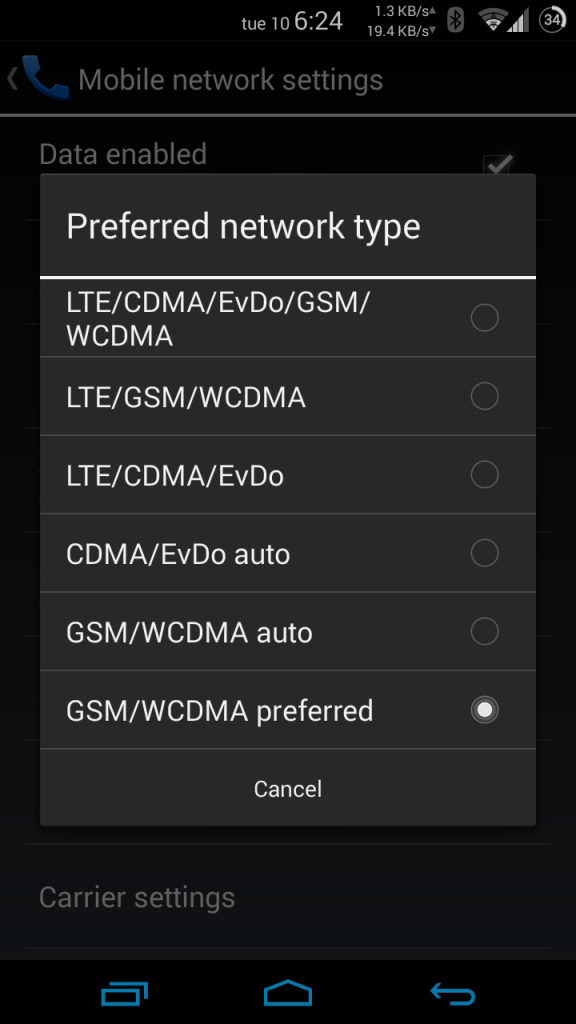Select LTE/CDMA/EvDo/GSM/WCDMA radio button
Image resolution: width=576 pixels, height=1024 pixels.
coord(485,318)
